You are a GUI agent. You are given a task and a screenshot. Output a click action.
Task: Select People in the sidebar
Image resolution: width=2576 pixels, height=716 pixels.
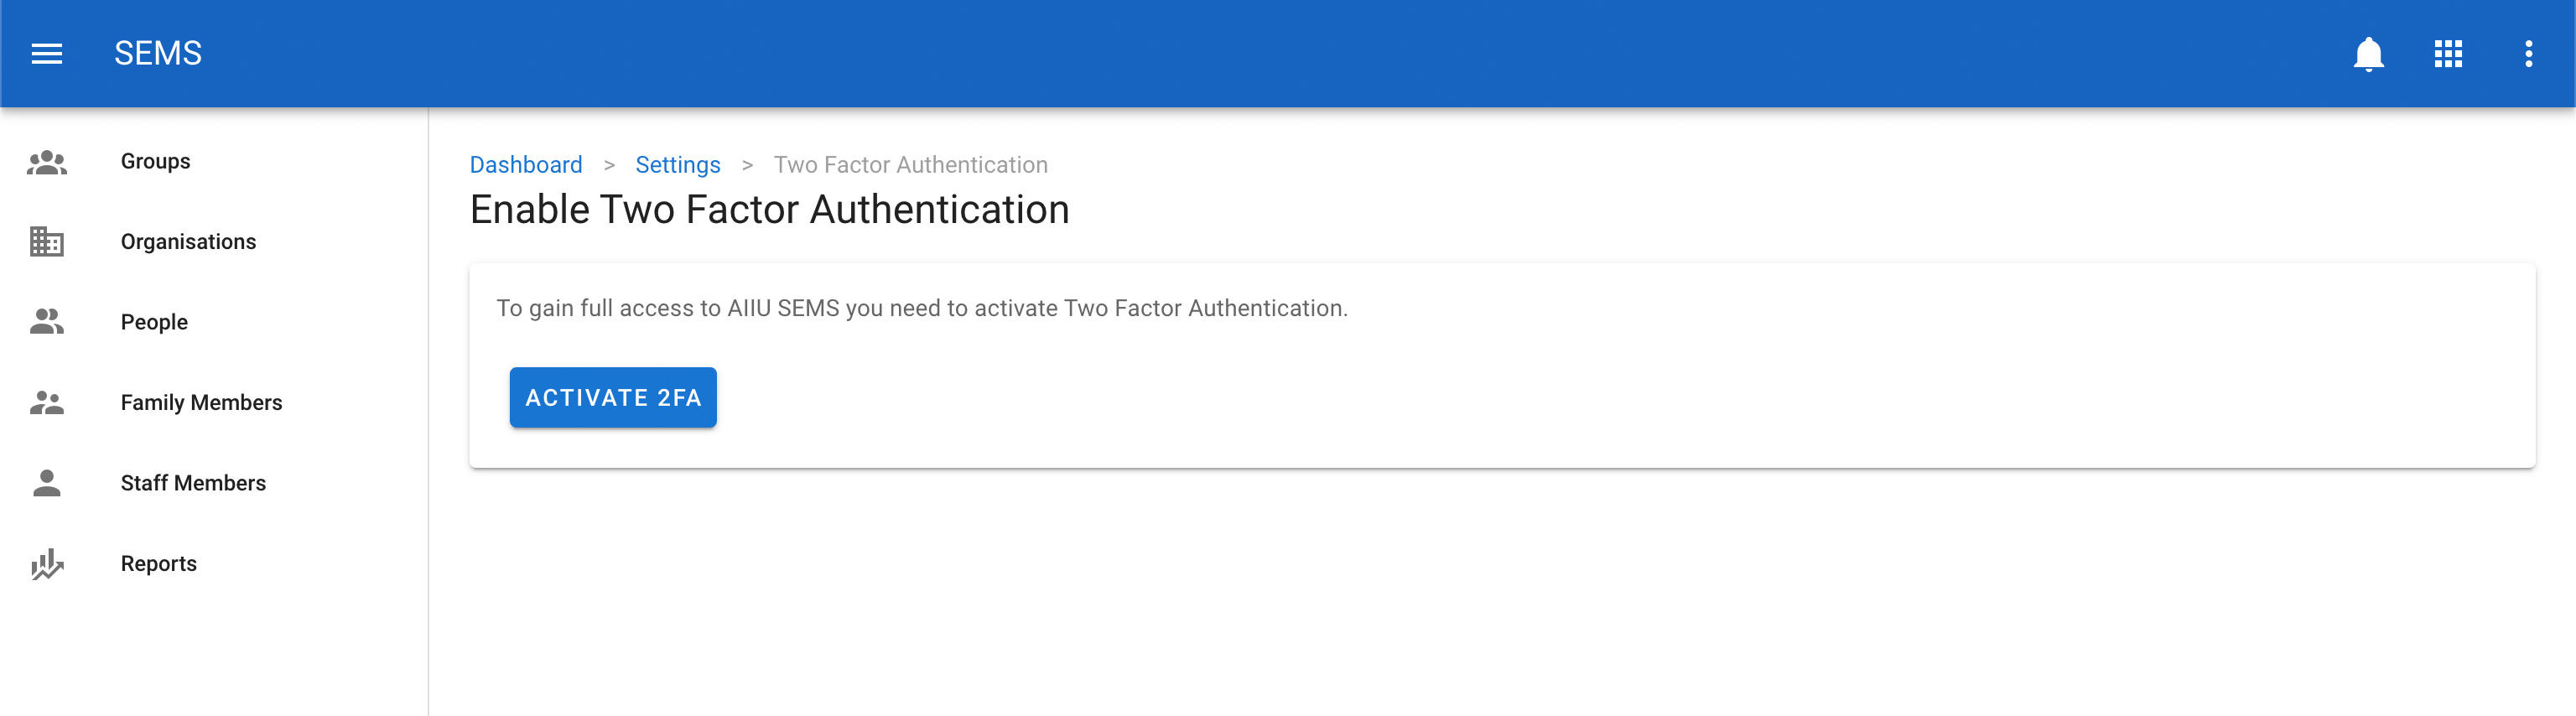pyautogui.click(x=154, y=322)
